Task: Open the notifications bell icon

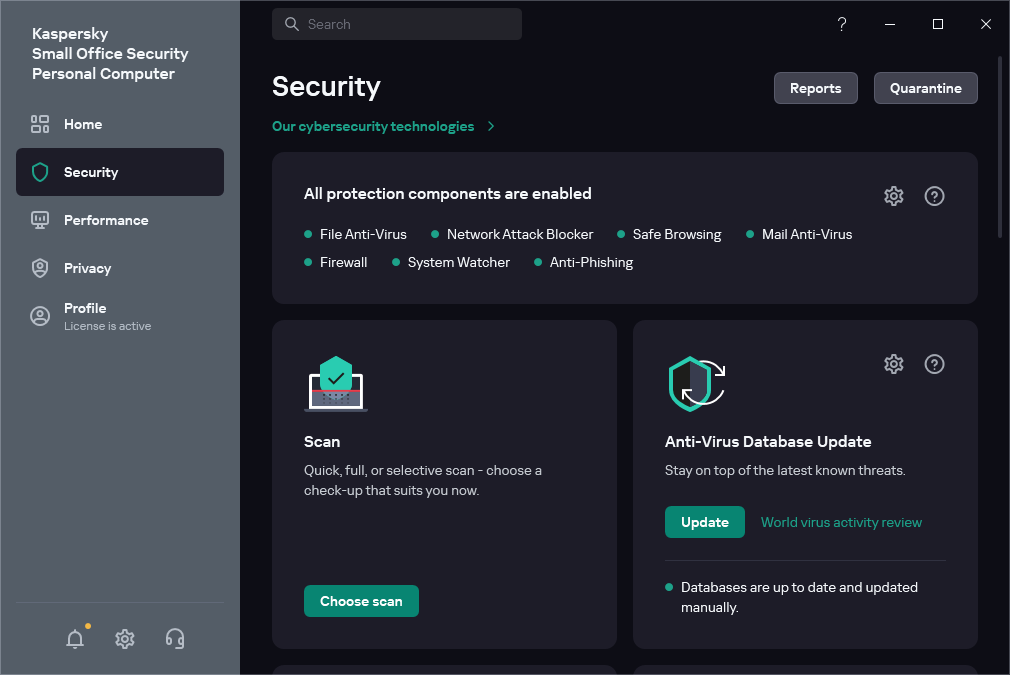Action: pyautogui.click(x=75, y=638)
